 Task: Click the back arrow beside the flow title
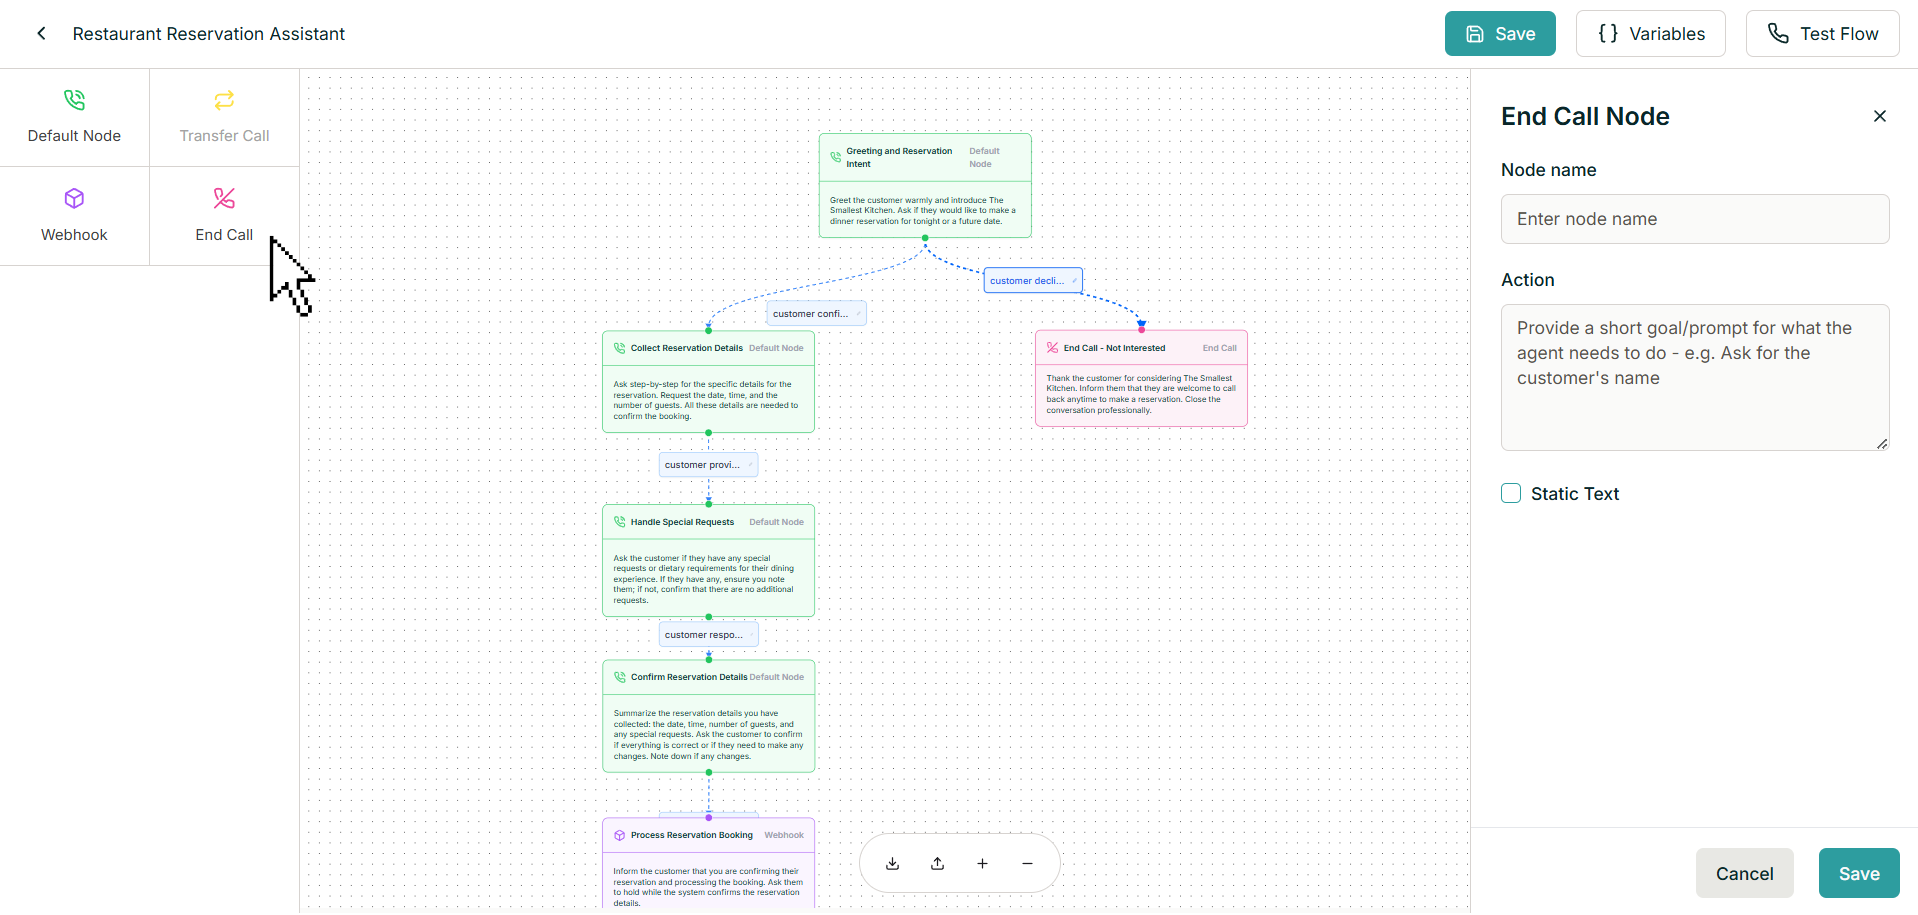pos(41,34)
